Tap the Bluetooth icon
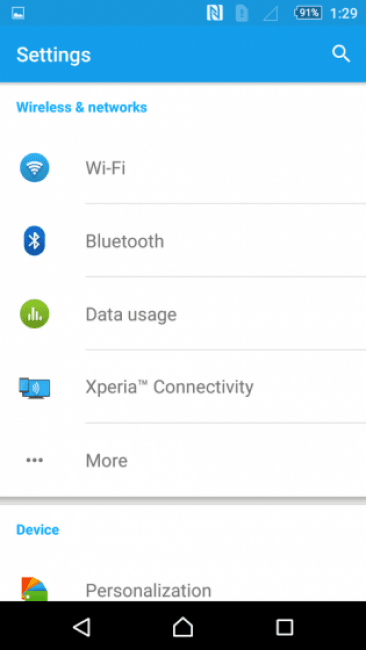The height and width of the screenshot is (650, 366). [34, 240]
